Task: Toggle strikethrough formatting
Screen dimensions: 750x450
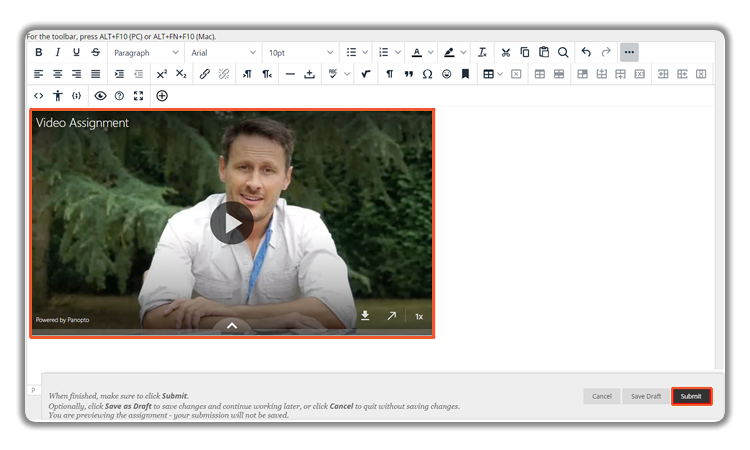Action: [96, 52]
